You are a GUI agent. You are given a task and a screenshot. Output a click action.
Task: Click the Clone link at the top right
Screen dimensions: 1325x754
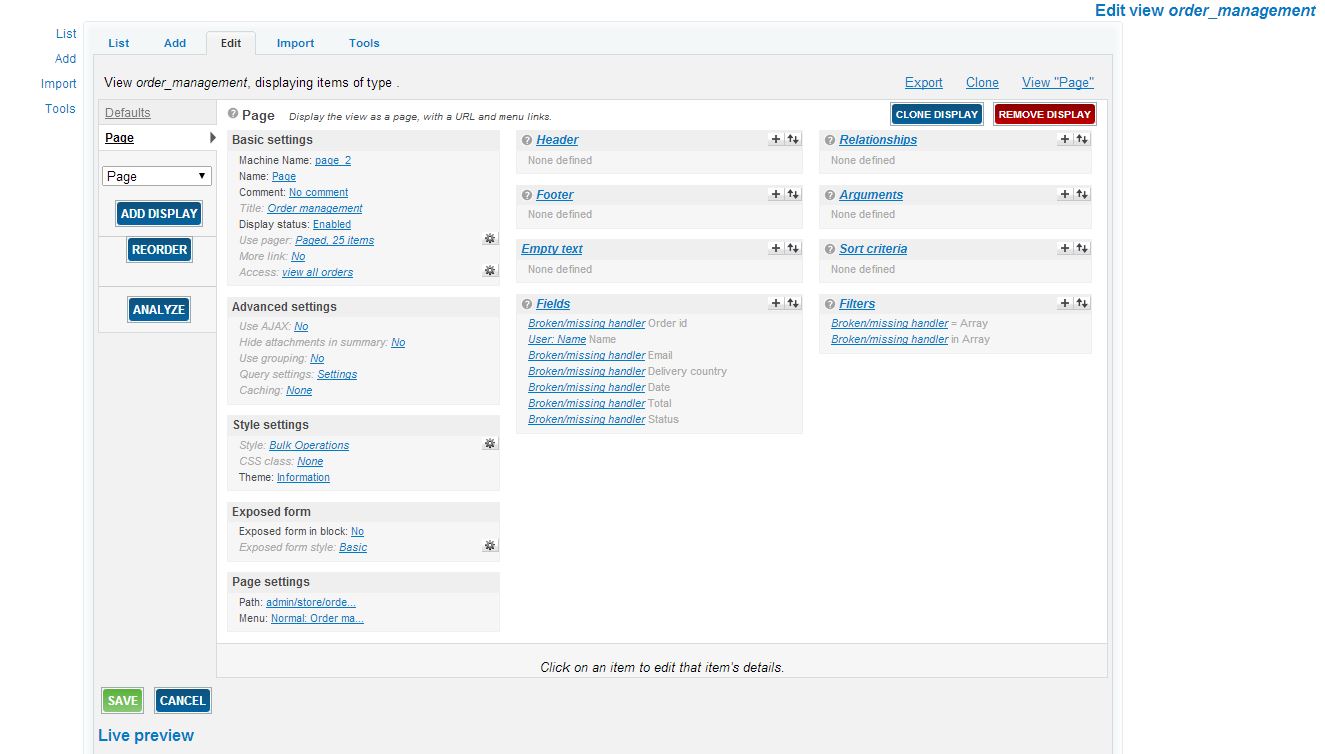coord(982,83)
